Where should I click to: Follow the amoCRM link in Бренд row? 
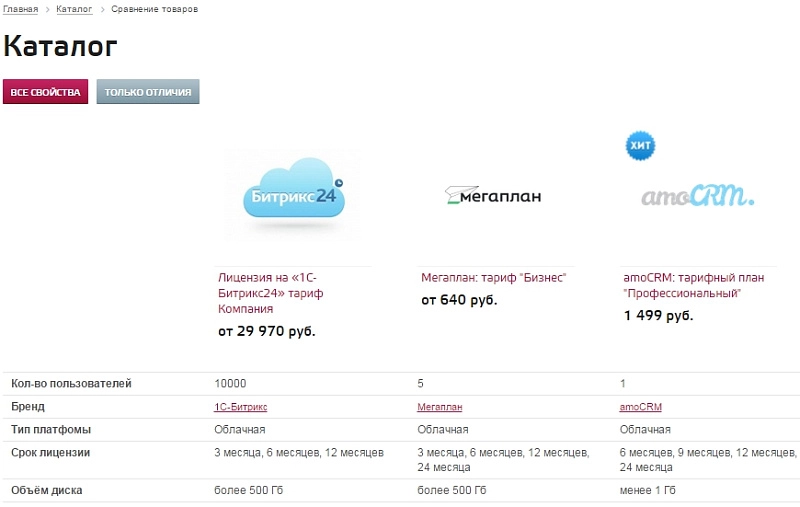pyautogui.click(x=641, y=407)
